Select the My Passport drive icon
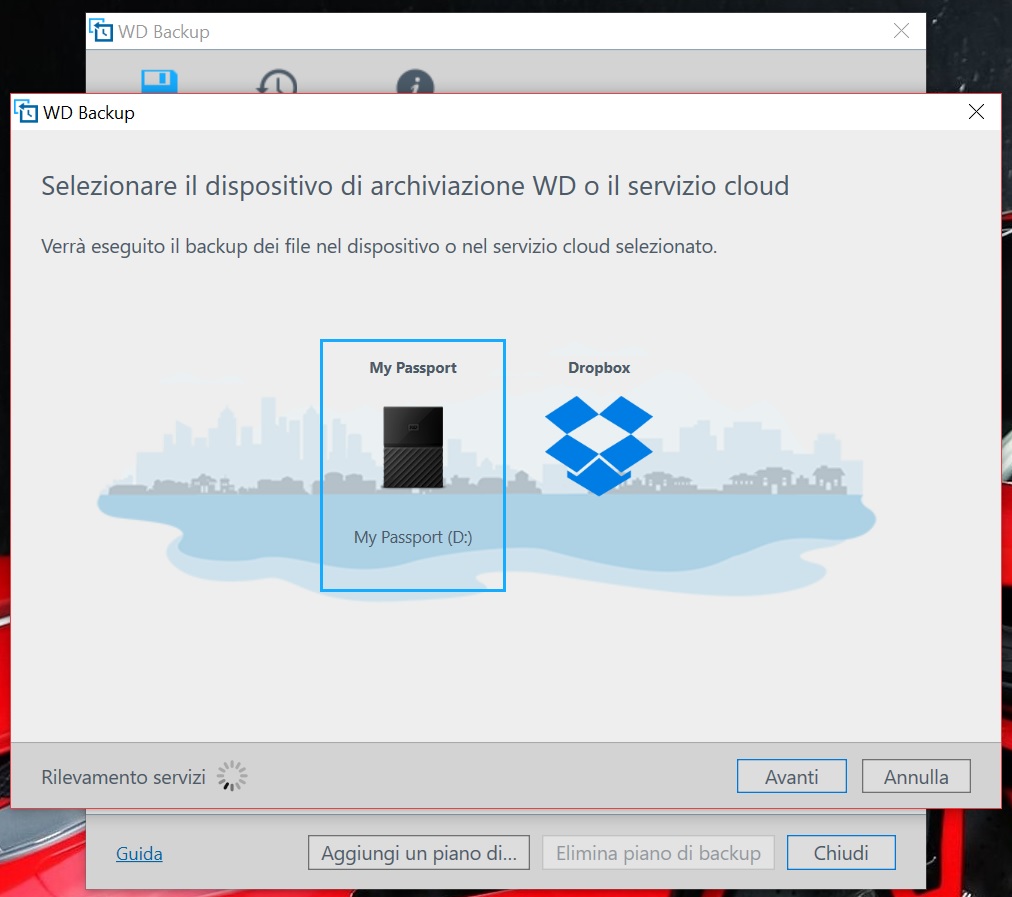The image size is (1012, 897). pos(413,447)
